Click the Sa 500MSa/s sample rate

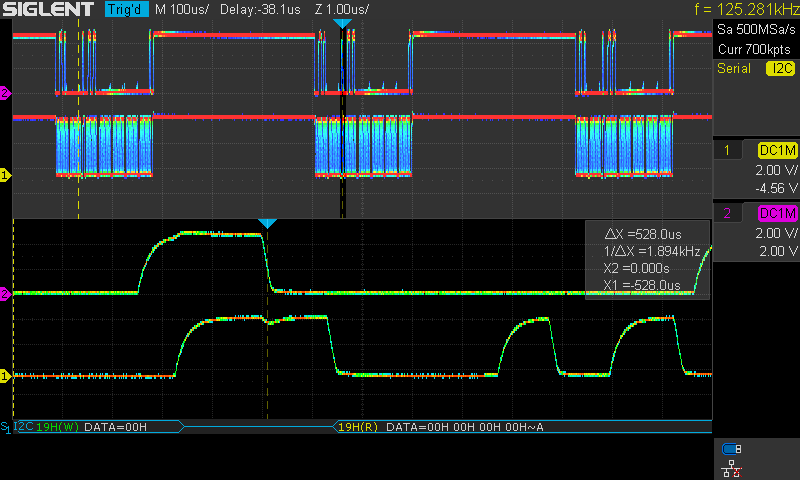(756, 30)
